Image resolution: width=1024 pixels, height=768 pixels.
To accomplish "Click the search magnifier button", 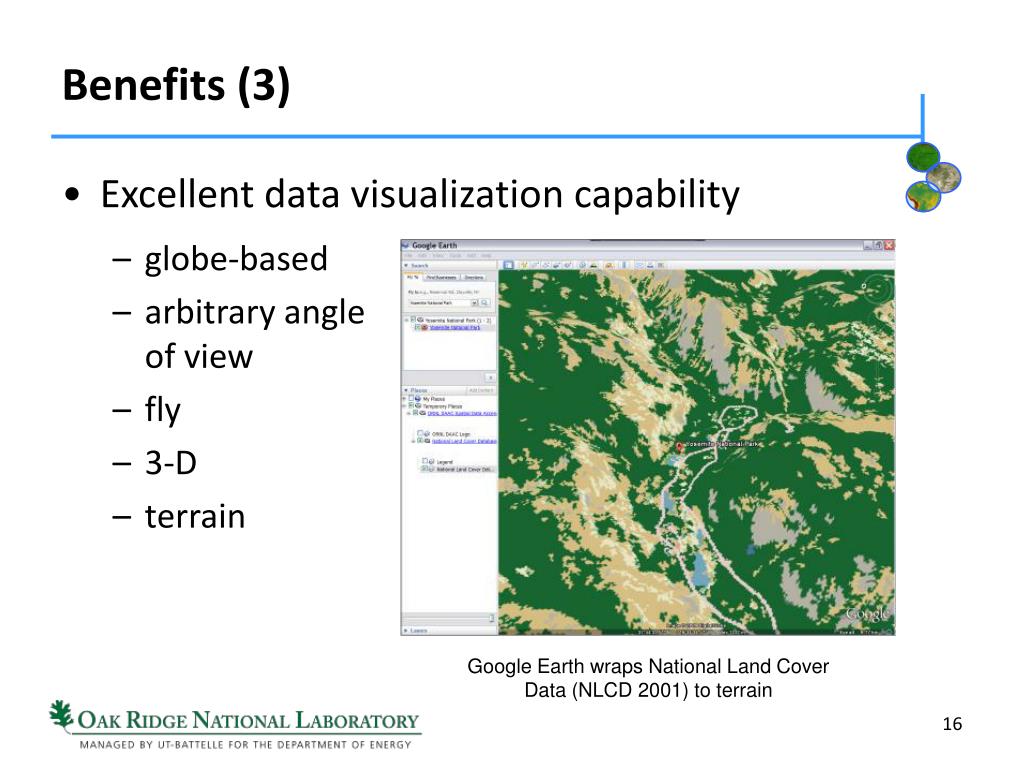I will 485,303.
